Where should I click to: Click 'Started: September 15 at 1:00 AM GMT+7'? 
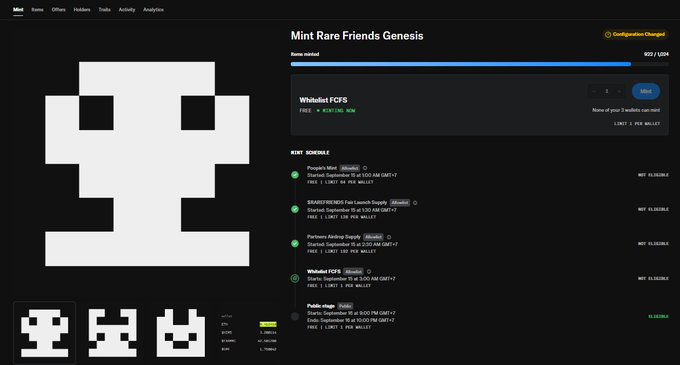[x=352, y=175]
